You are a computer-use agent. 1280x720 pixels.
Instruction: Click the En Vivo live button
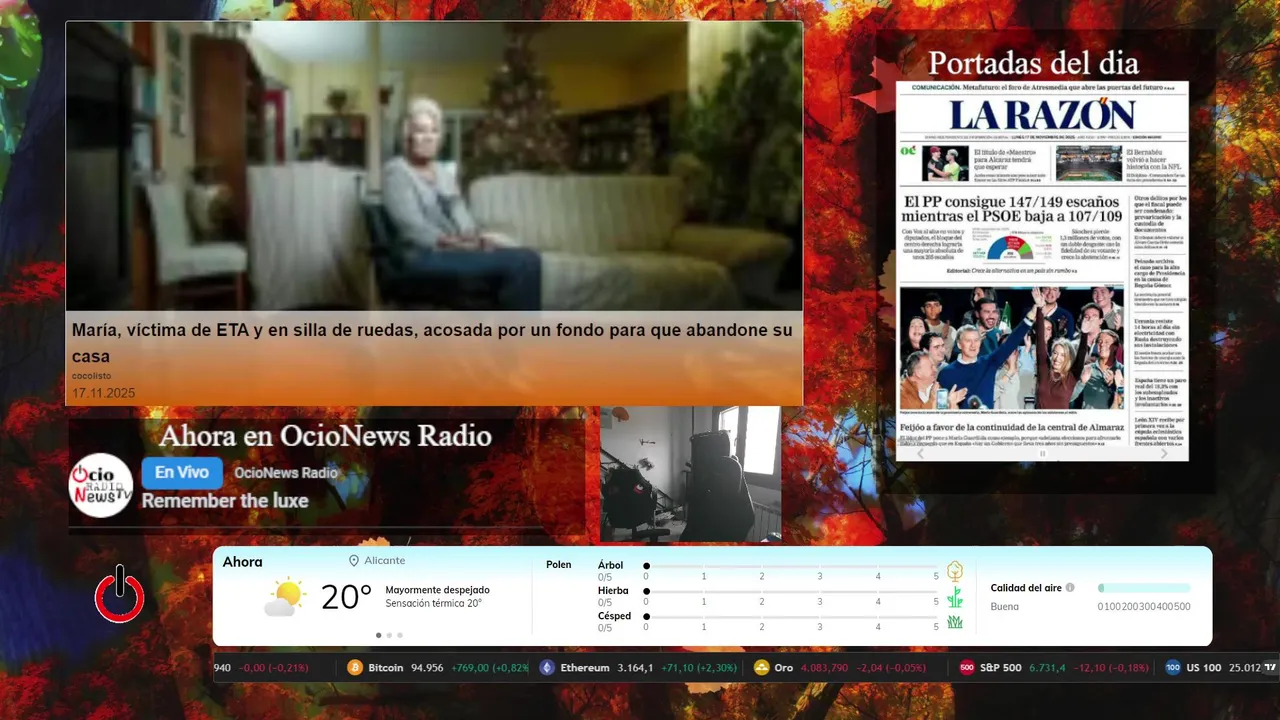coord(182,473)
